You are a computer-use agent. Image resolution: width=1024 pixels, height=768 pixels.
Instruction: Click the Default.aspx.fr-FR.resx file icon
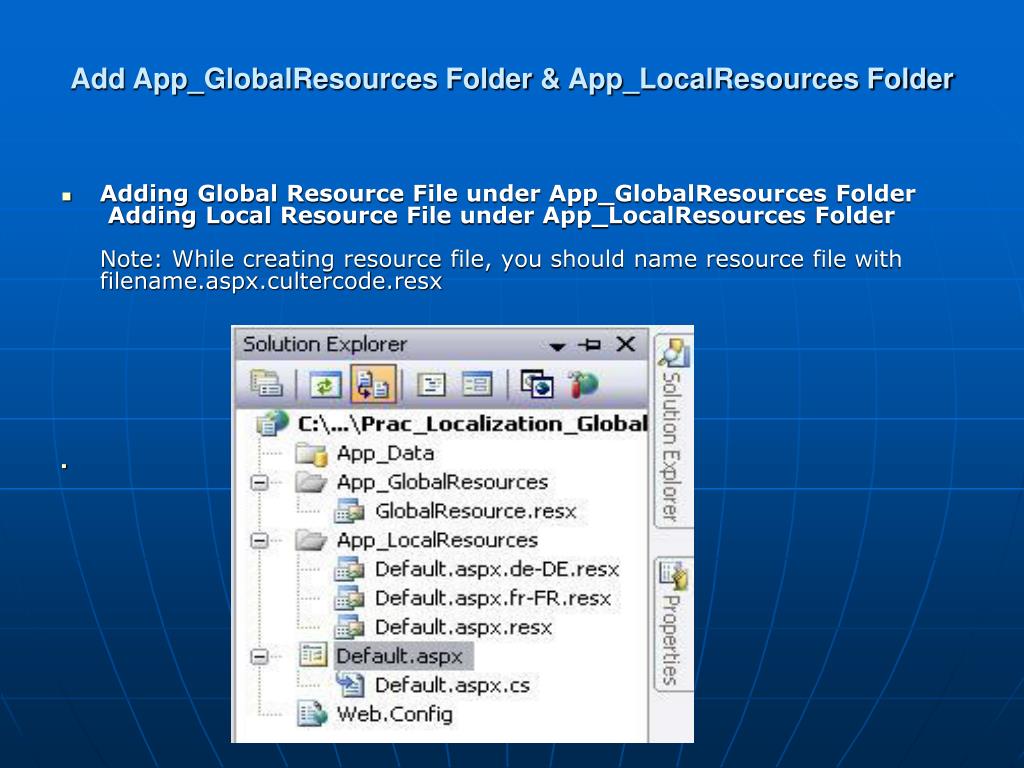click(349, 598)
